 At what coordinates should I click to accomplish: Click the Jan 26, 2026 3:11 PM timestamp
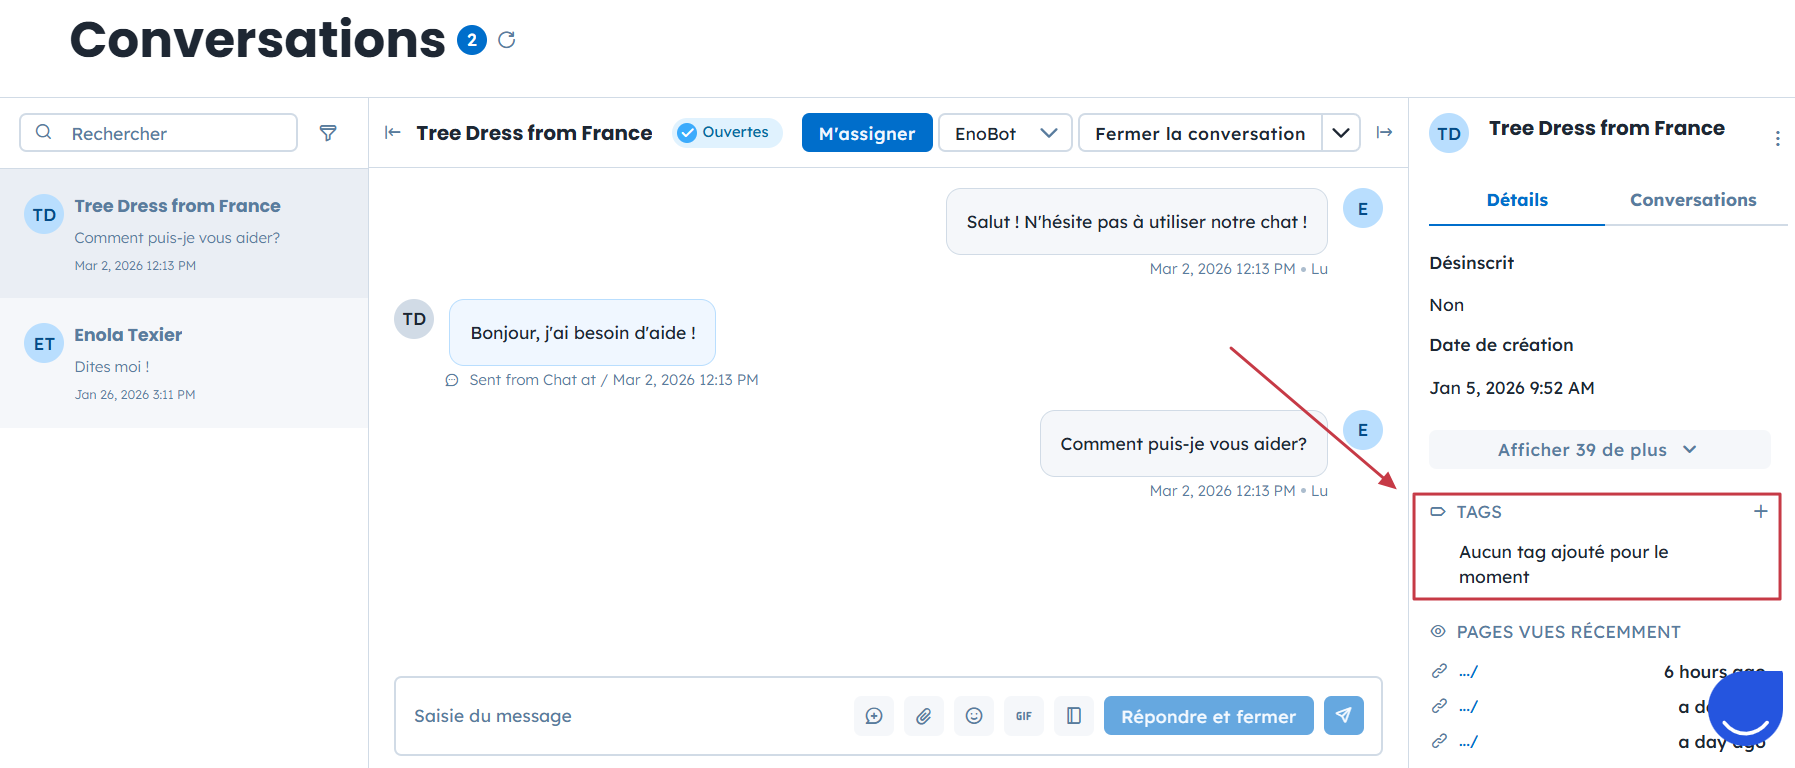point(135,395)
